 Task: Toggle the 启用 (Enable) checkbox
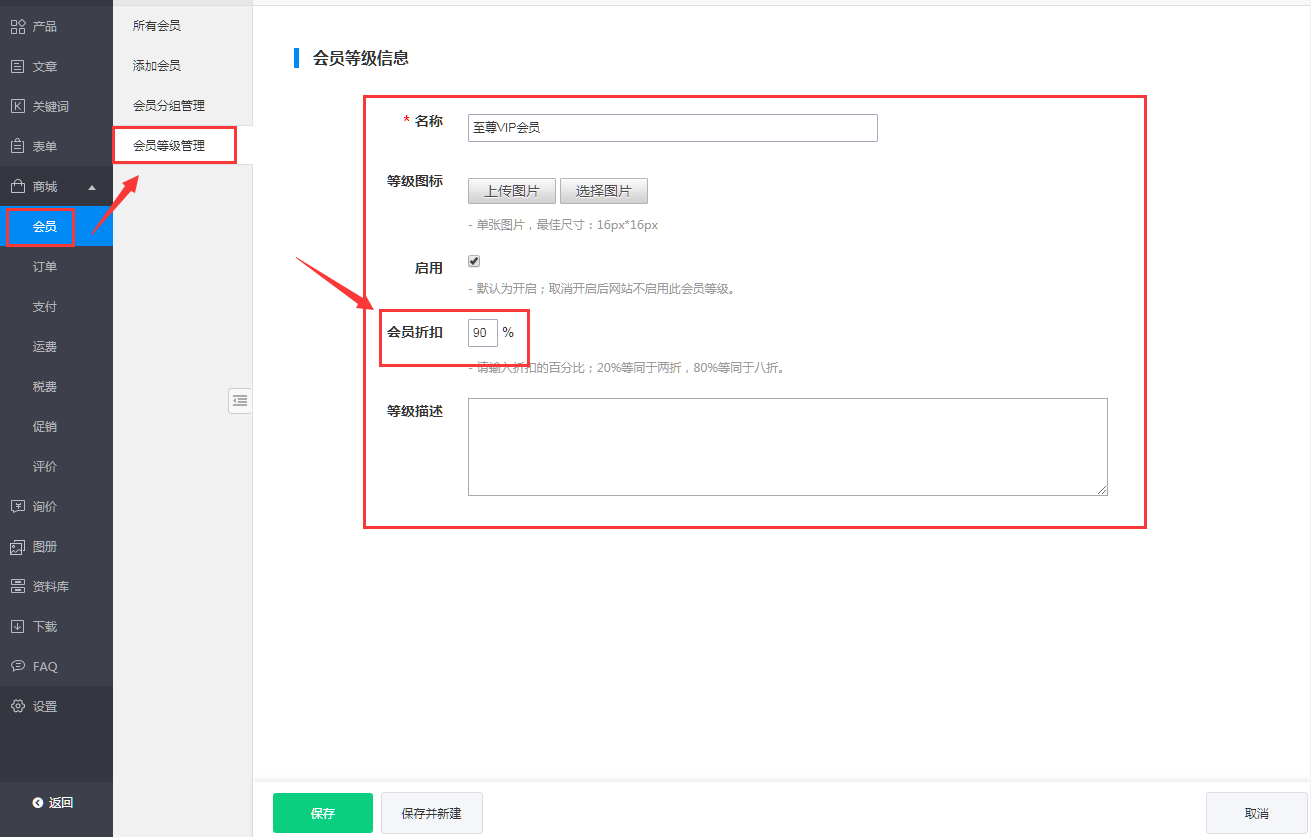tap(474, 261)
